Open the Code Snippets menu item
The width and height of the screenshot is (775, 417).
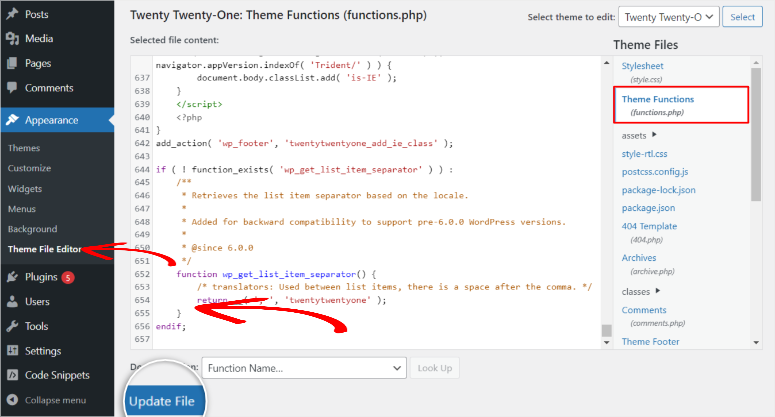57,375
